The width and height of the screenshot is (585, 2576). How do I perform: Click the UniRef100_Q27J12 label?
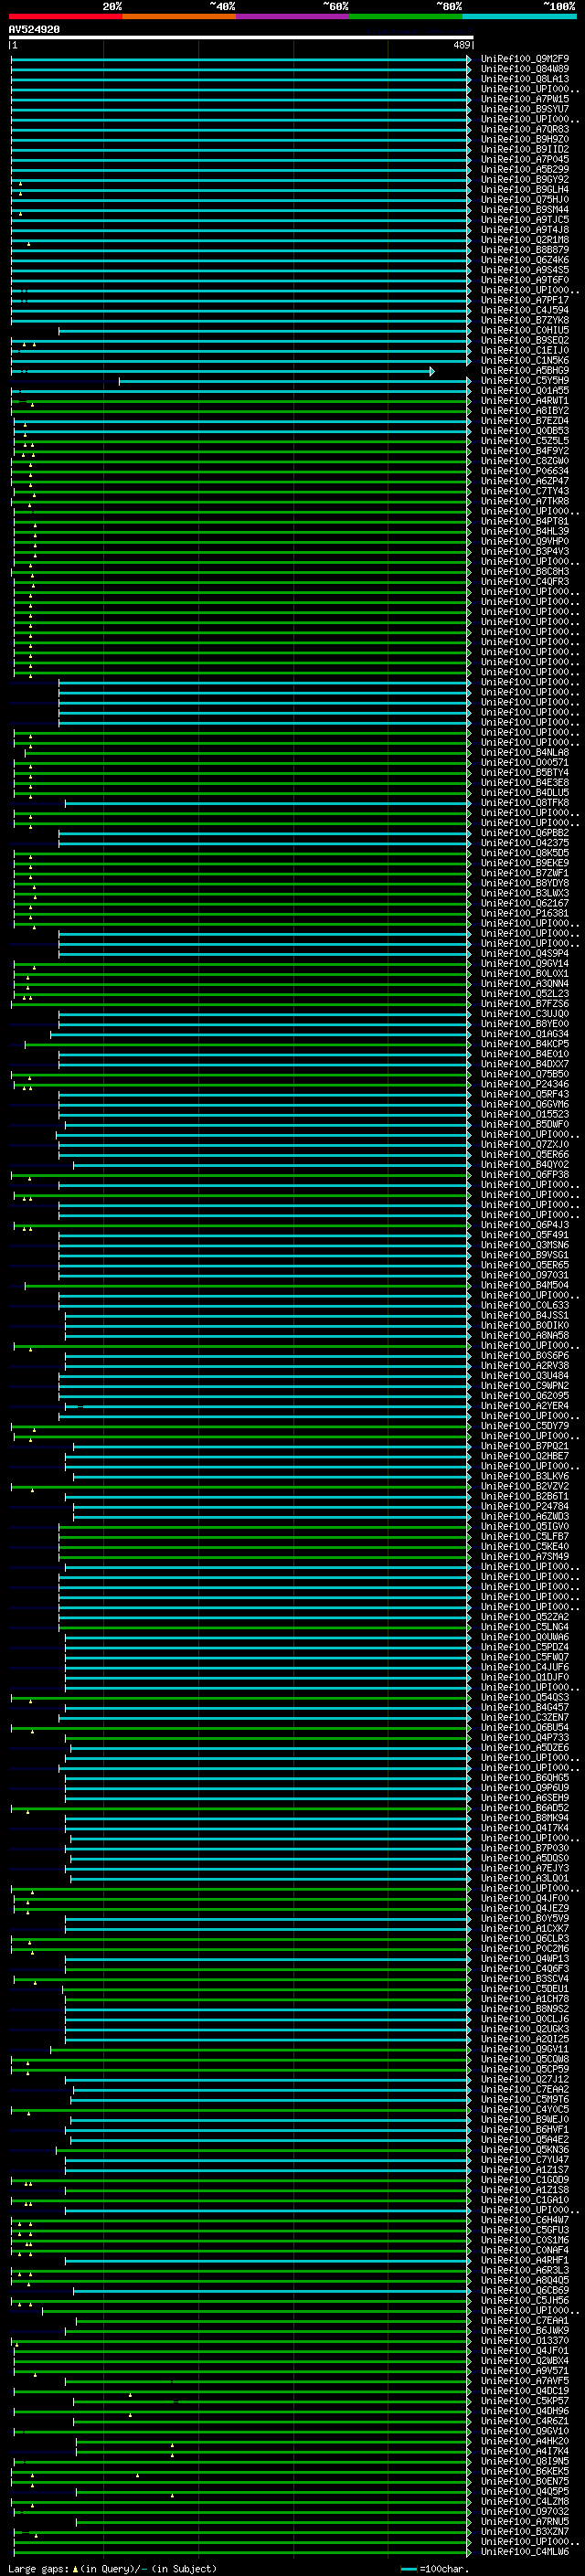tap(525, 2079)
